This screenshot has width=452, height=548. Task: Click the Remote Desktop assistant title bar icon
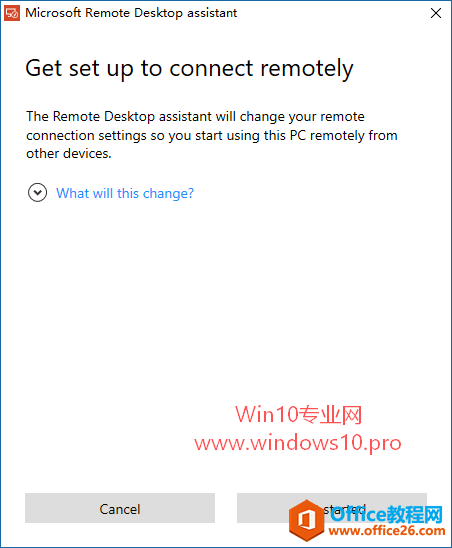point(12,13)
